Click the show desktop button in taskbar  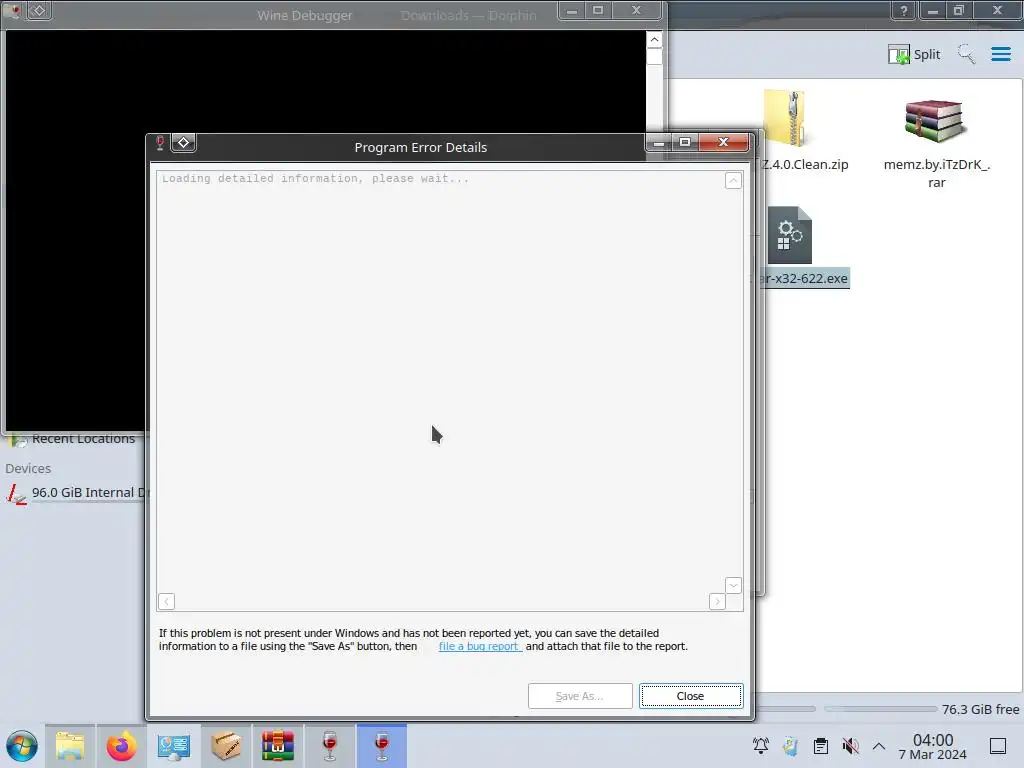click(x=998, y=746)
